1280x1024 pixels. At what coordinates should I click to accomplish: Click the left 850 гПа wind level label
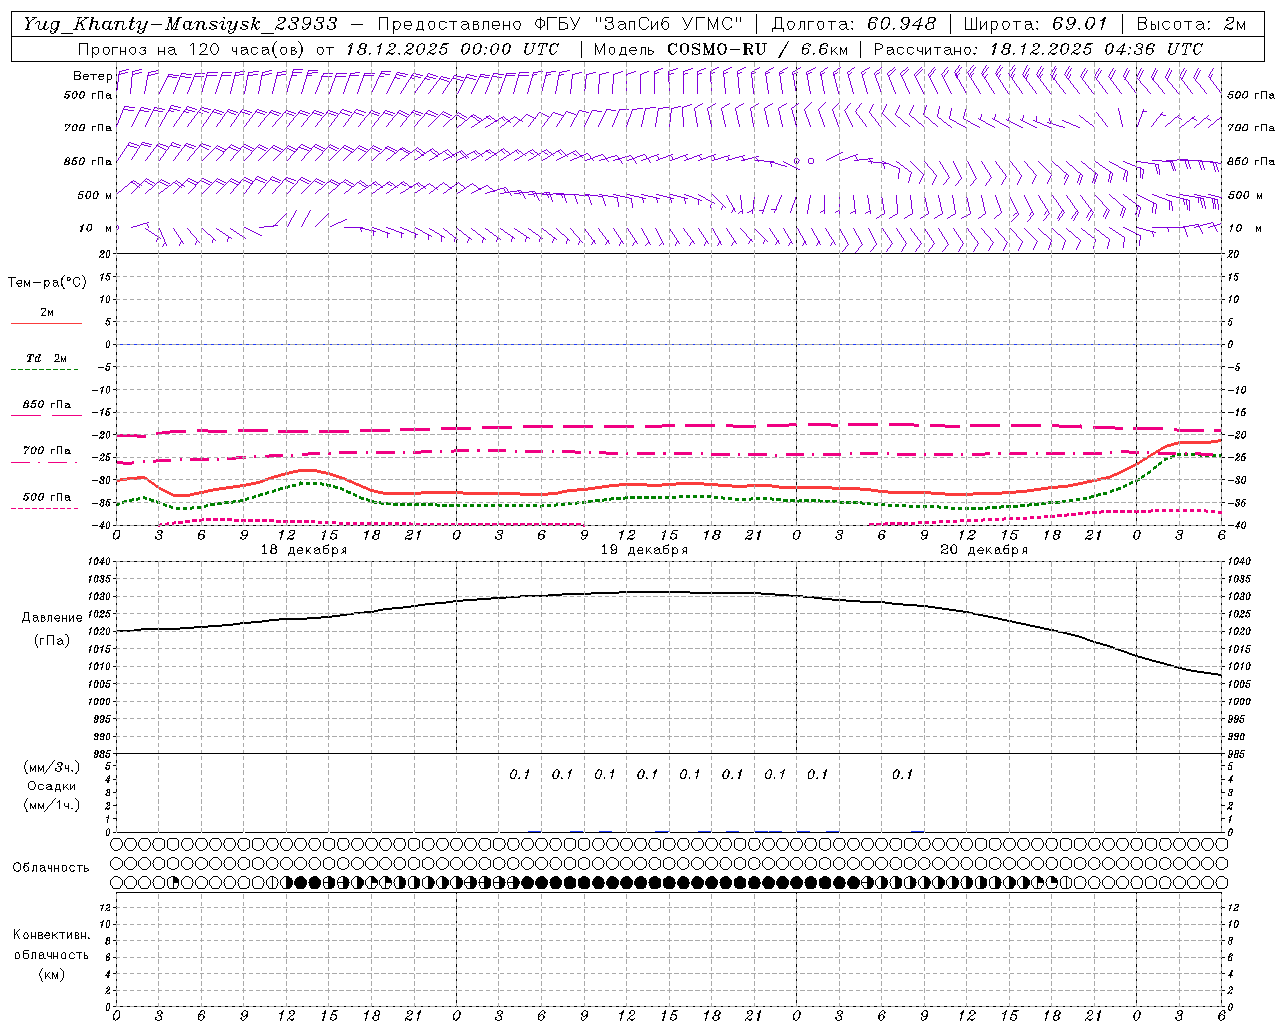(x=88, y=161)
